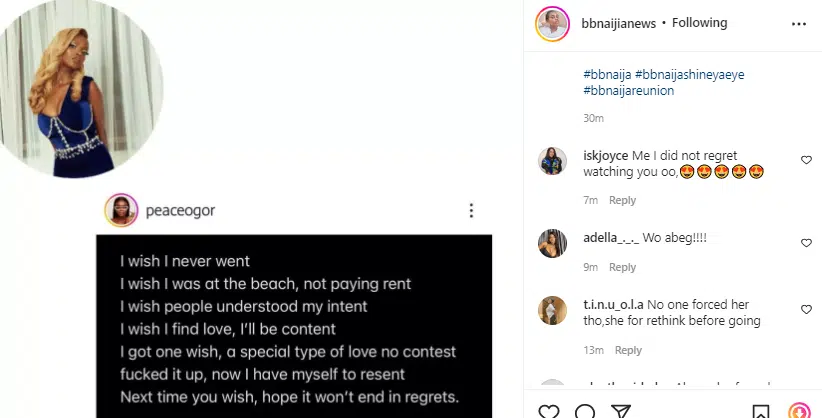822x418 pixels.
Task: Open the #bbnaijareunion hashtag
Action: click(628, 90)
